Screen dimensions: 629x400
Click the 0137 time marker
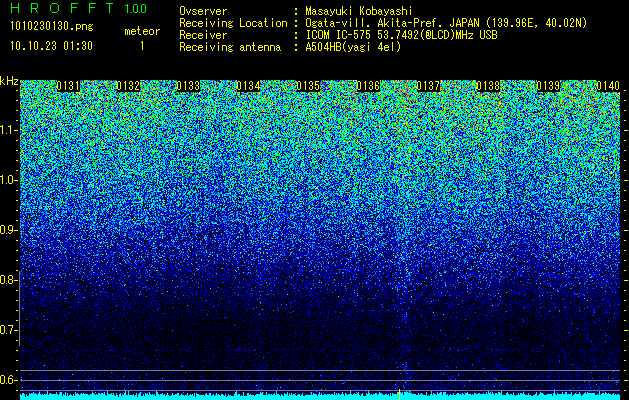coord(428,86)
